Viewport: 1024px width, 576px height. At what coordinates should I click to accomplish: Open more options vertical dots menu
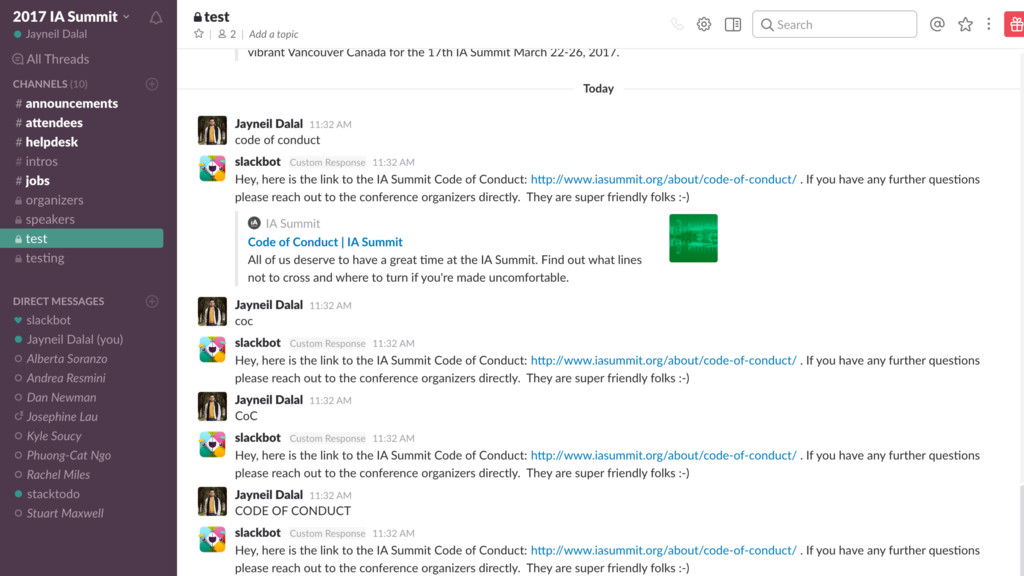pyautogui.click(x=989, y=24)
